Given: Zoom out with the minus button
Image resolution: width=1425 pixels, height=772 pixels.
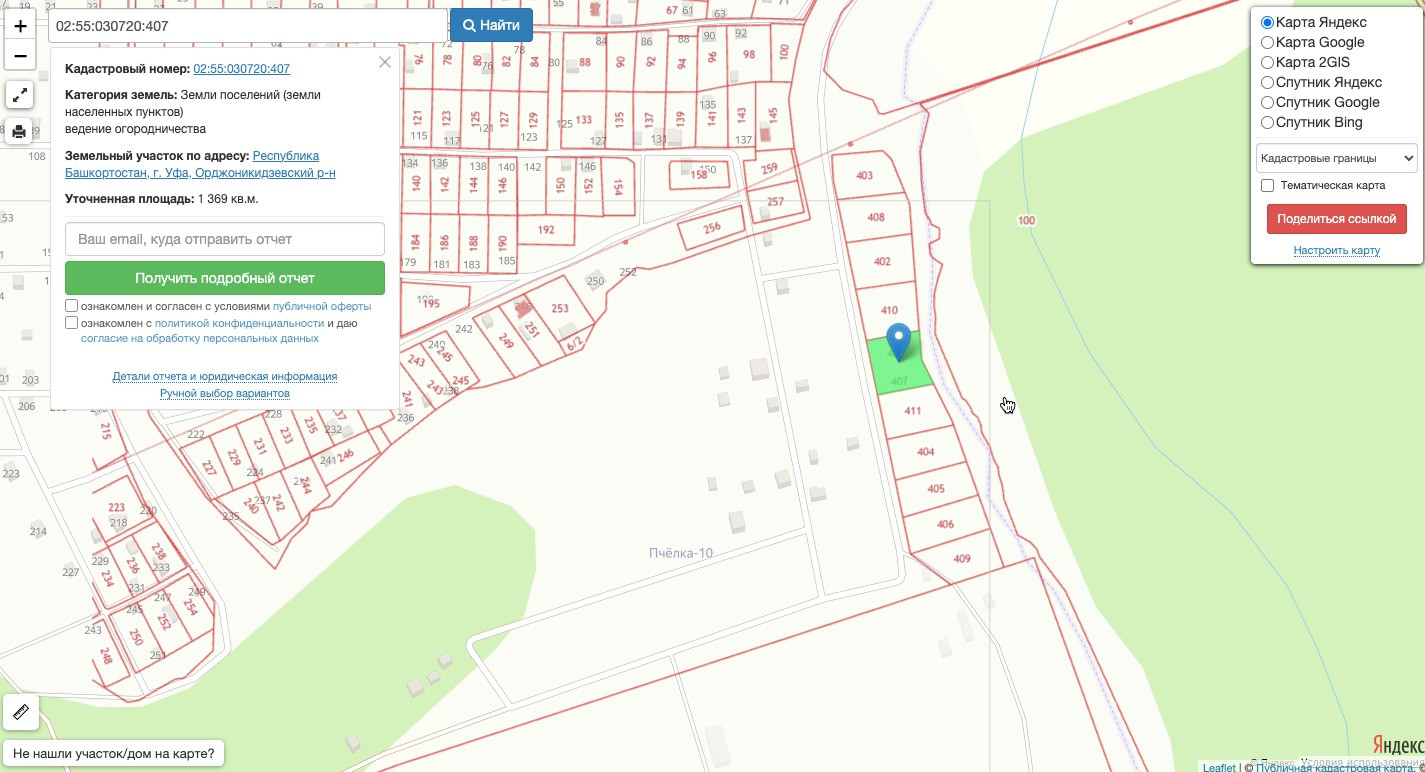Looking at the screenshot, I should [x=20, y=56].
